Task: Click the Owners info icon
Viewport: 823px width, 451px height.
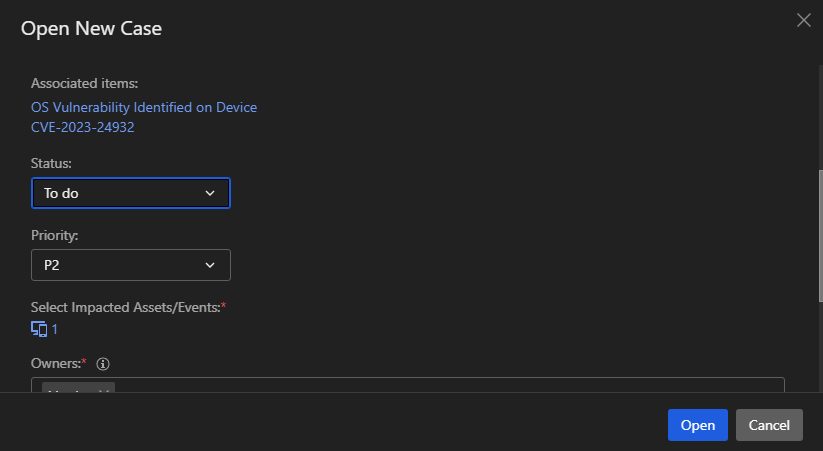Action: 103,364
